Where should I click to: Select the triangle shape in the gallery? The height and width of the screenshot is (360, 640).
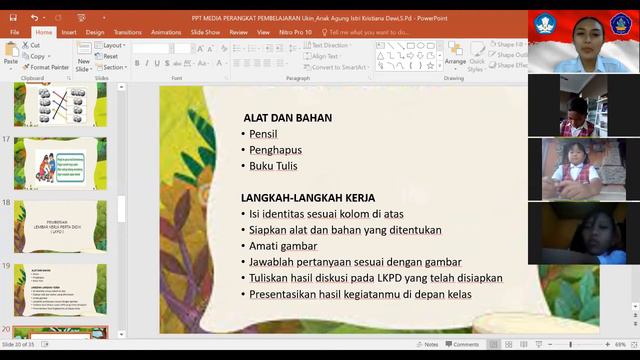click(380, 56)
